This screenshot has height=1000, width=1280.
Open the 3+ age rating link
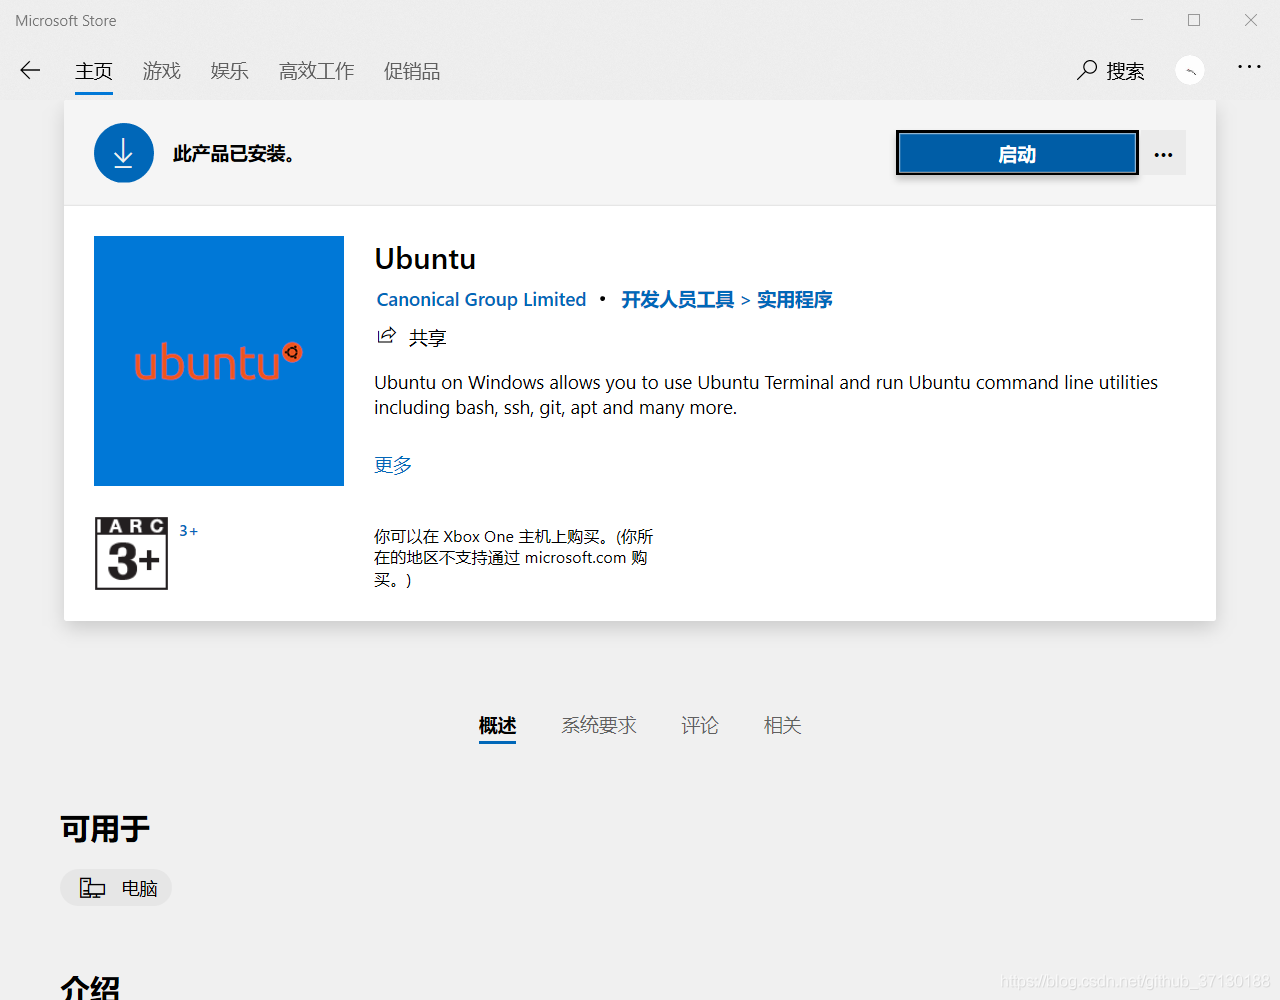click(x=188, y=531)
